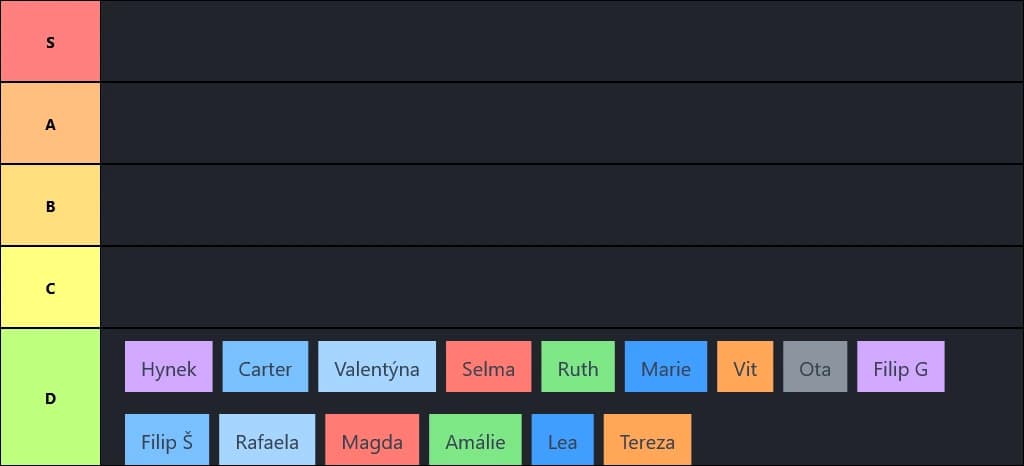Select the C tier label
The image size is (1024, 466).
tap(50, 288)
